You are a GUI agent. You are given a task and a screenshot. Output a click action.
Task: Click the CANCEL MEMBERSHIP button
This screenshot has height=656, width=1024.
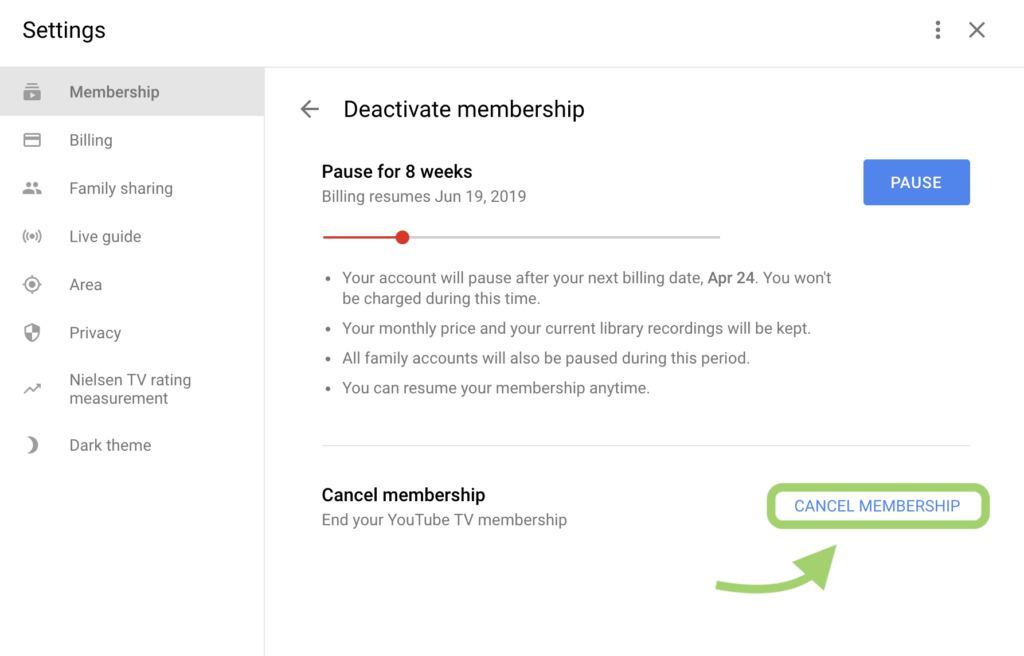click(877, 506)
